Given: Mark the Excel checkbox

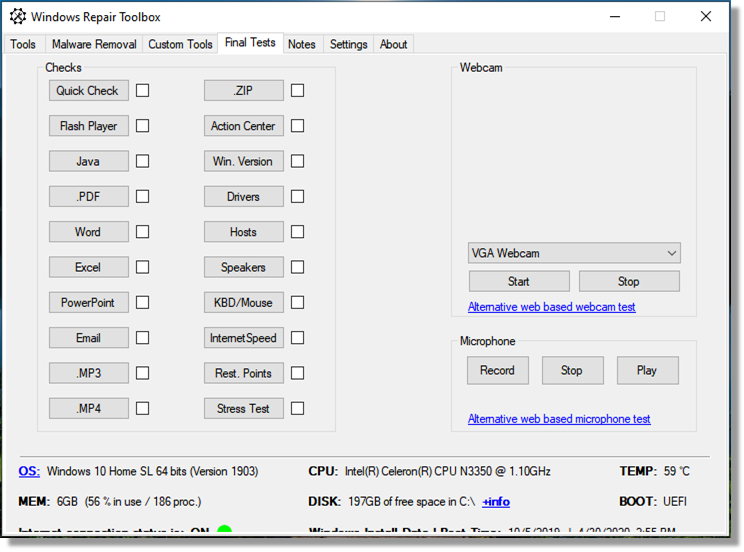Looking at the screenshot, I should (x=142, y=267).
